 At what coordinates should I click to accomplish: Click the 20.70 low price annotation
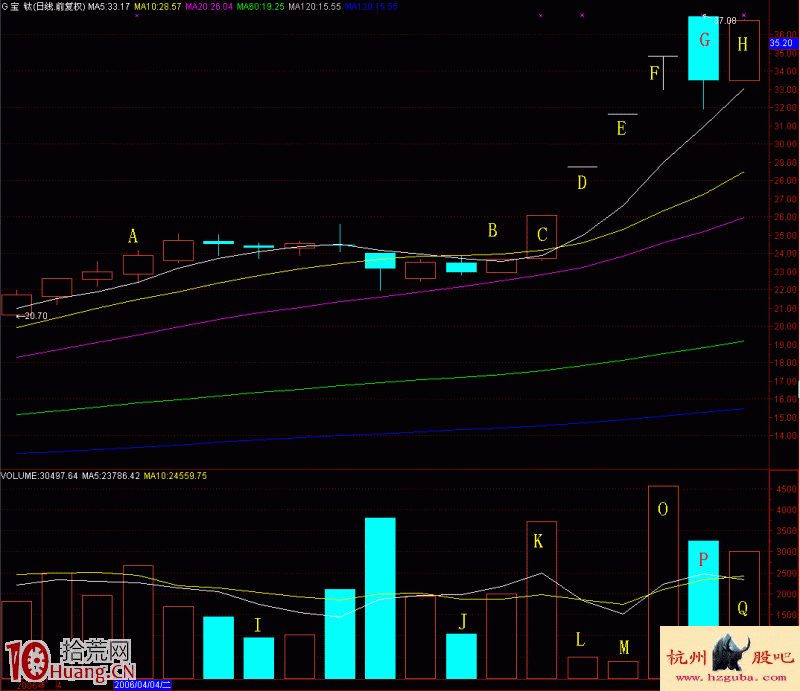pos(34,316)
